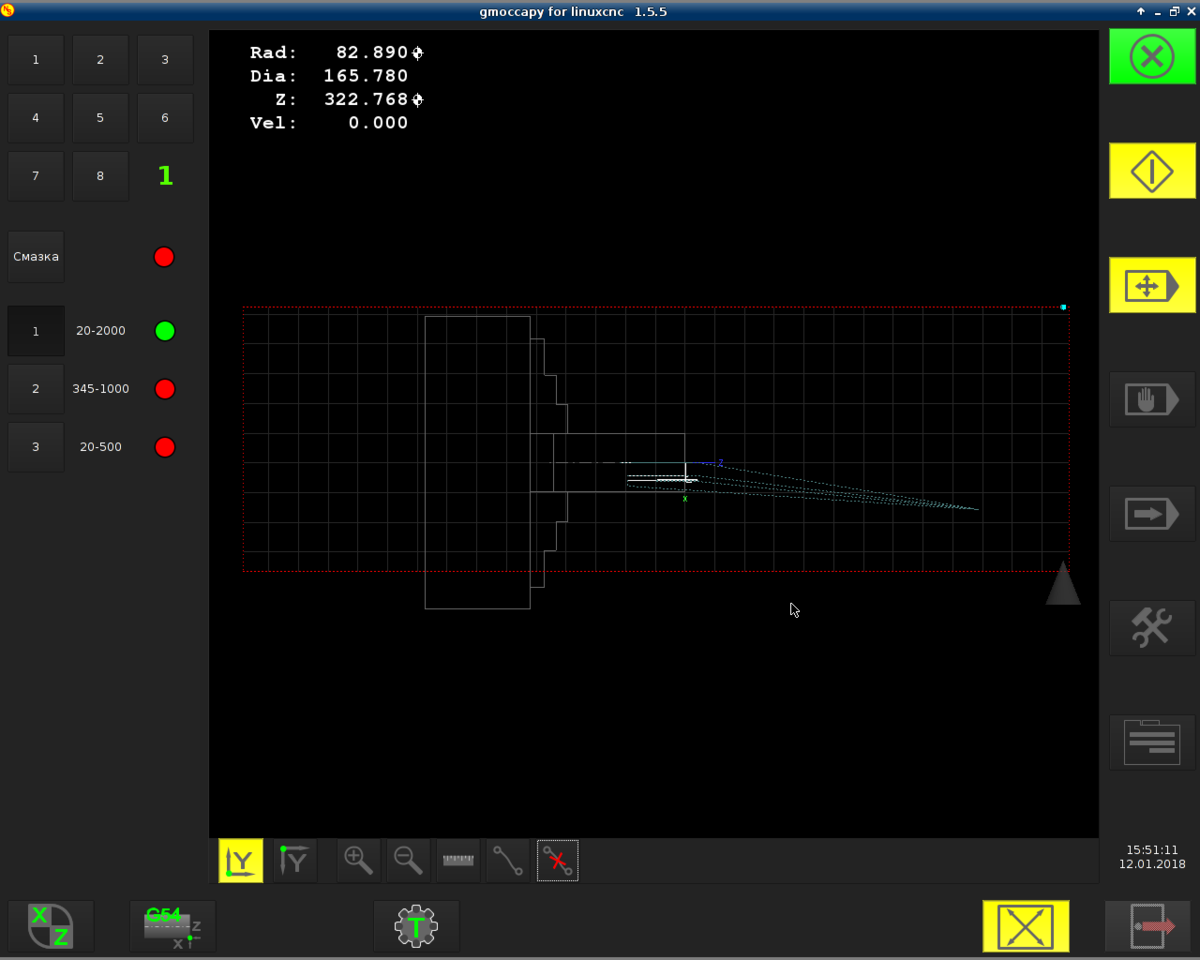
Task: Open the settings wrench and screwdriver page
Action: [x=1152, y=628]
